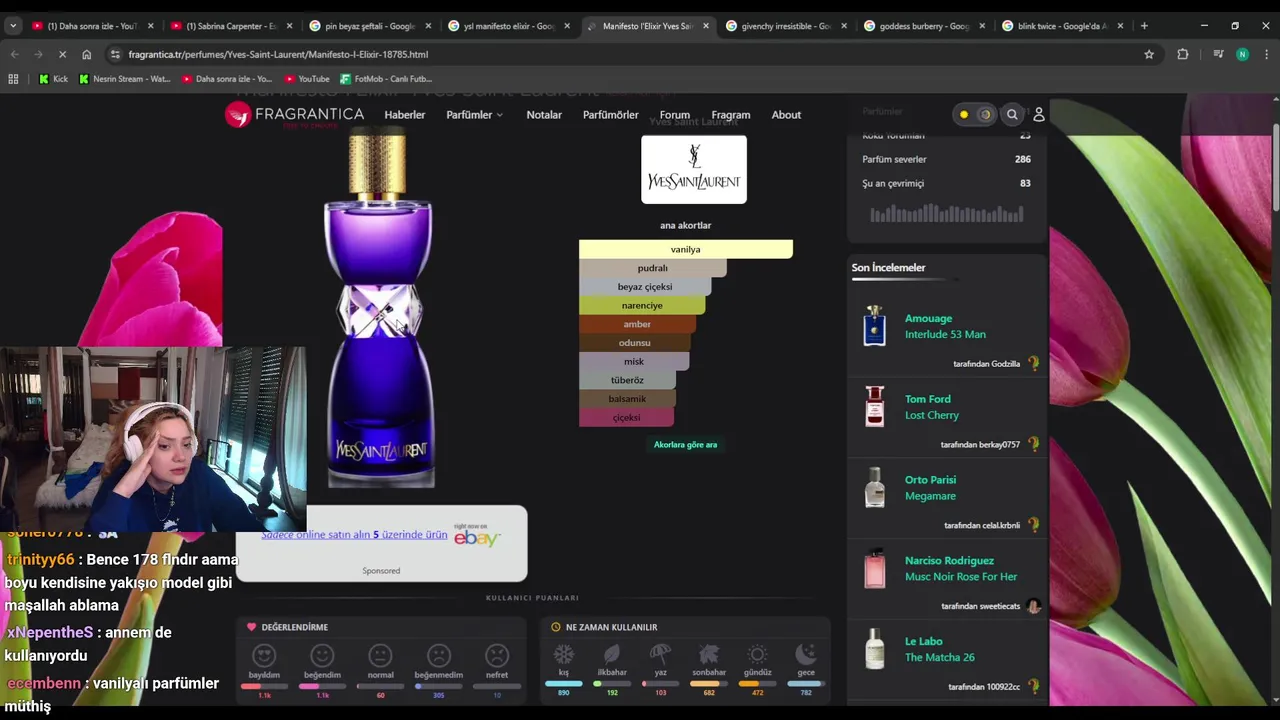The width and height of the screenshot is (1280, 720).
Task: Open the Chrome profile avatar 'N'
Action: click(1242, 54)
